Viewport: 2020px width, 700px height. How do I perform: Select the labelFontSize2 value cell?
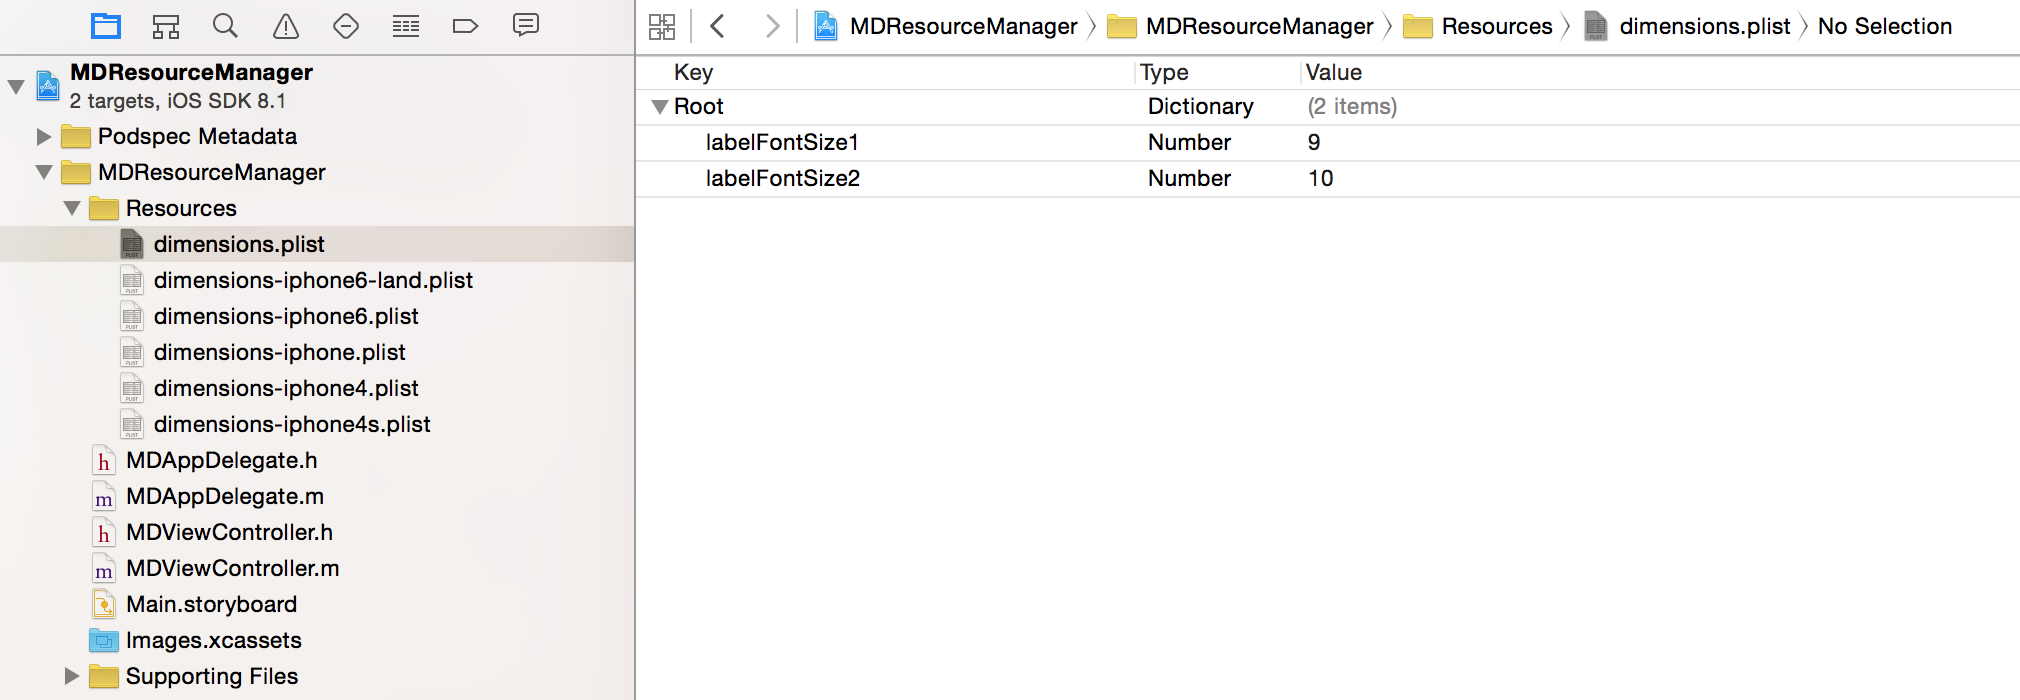pyautogui.click(x=1320, y=178)
